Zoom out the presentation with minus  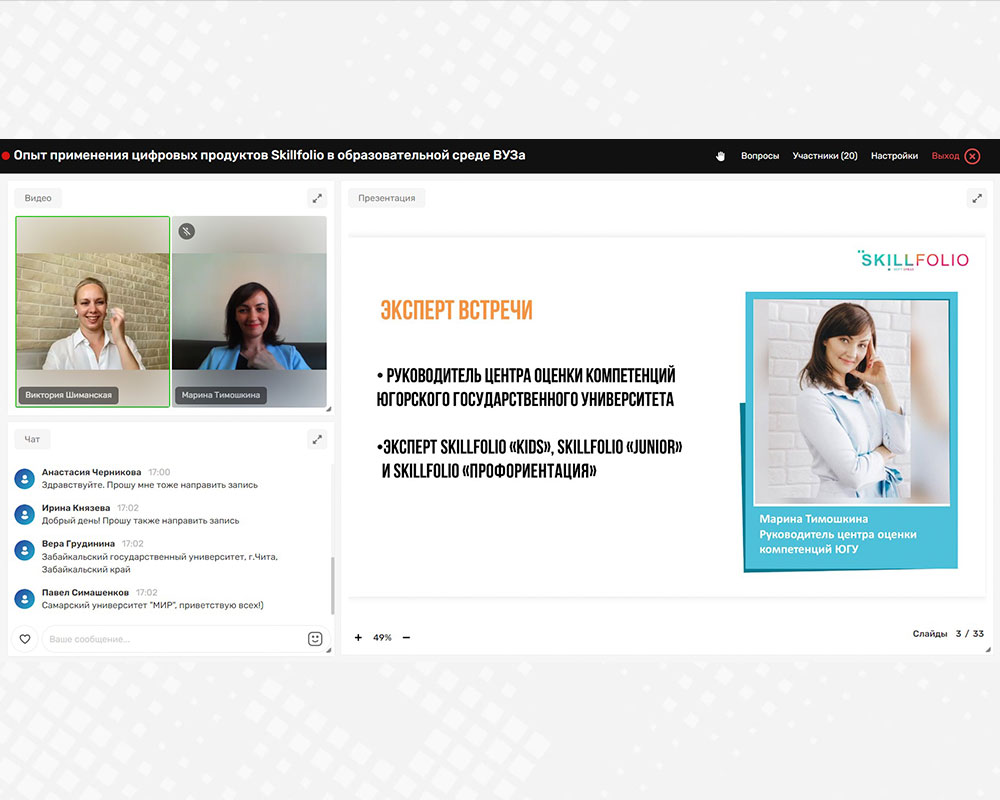click(x=406, y=637)
